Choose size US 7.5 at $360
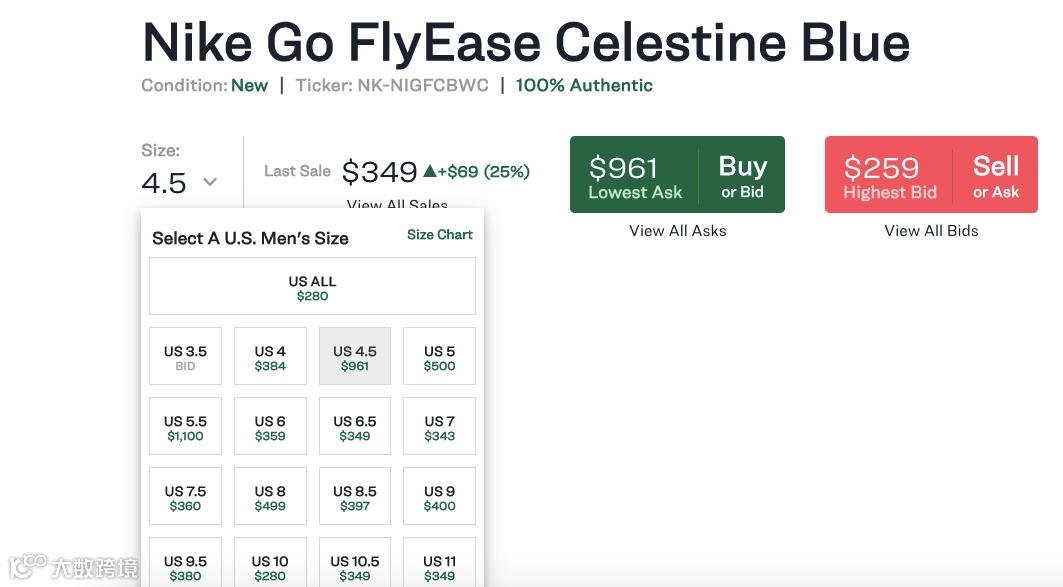Viewport: 1063px width, 587px height. pos(185,497)
